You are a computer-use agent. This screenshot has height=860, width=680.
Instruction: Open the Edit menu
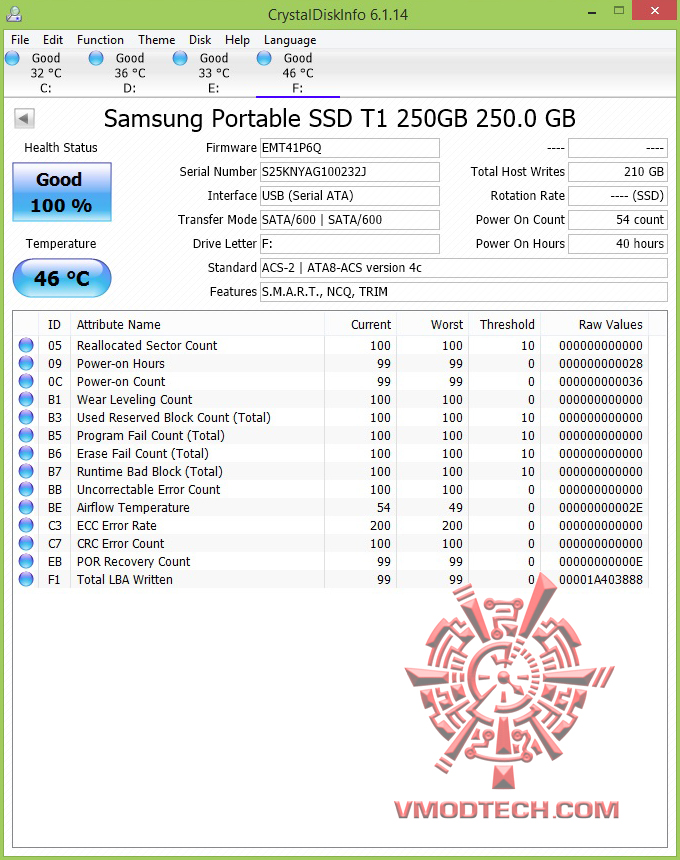point(53,40)
